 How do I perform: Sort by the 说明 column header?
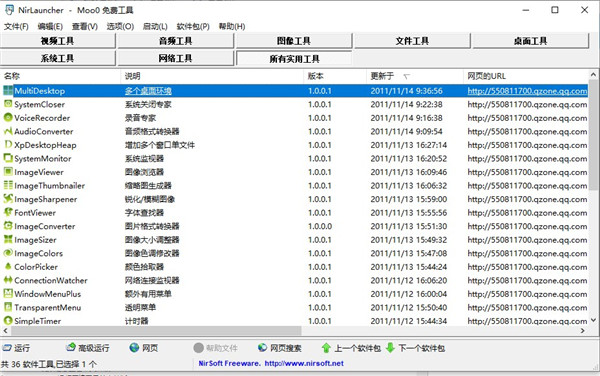point(212,76)
